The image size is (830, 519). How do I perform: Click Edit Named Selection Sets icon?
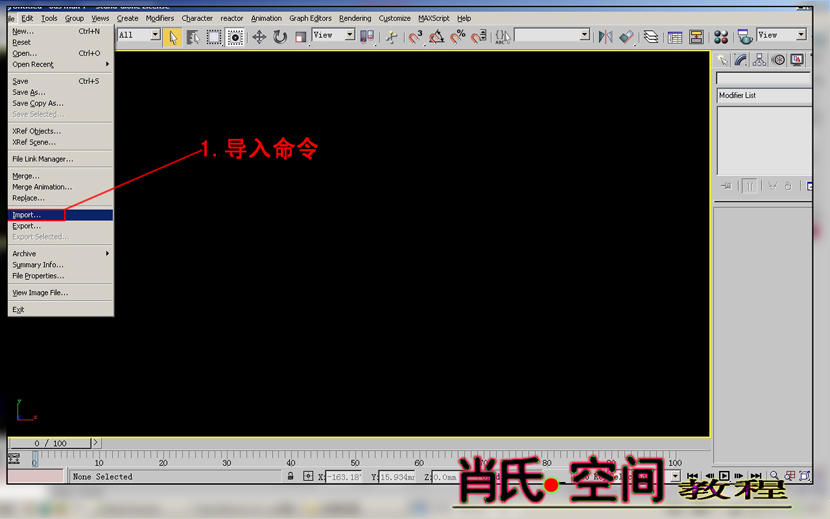point(503,37)
